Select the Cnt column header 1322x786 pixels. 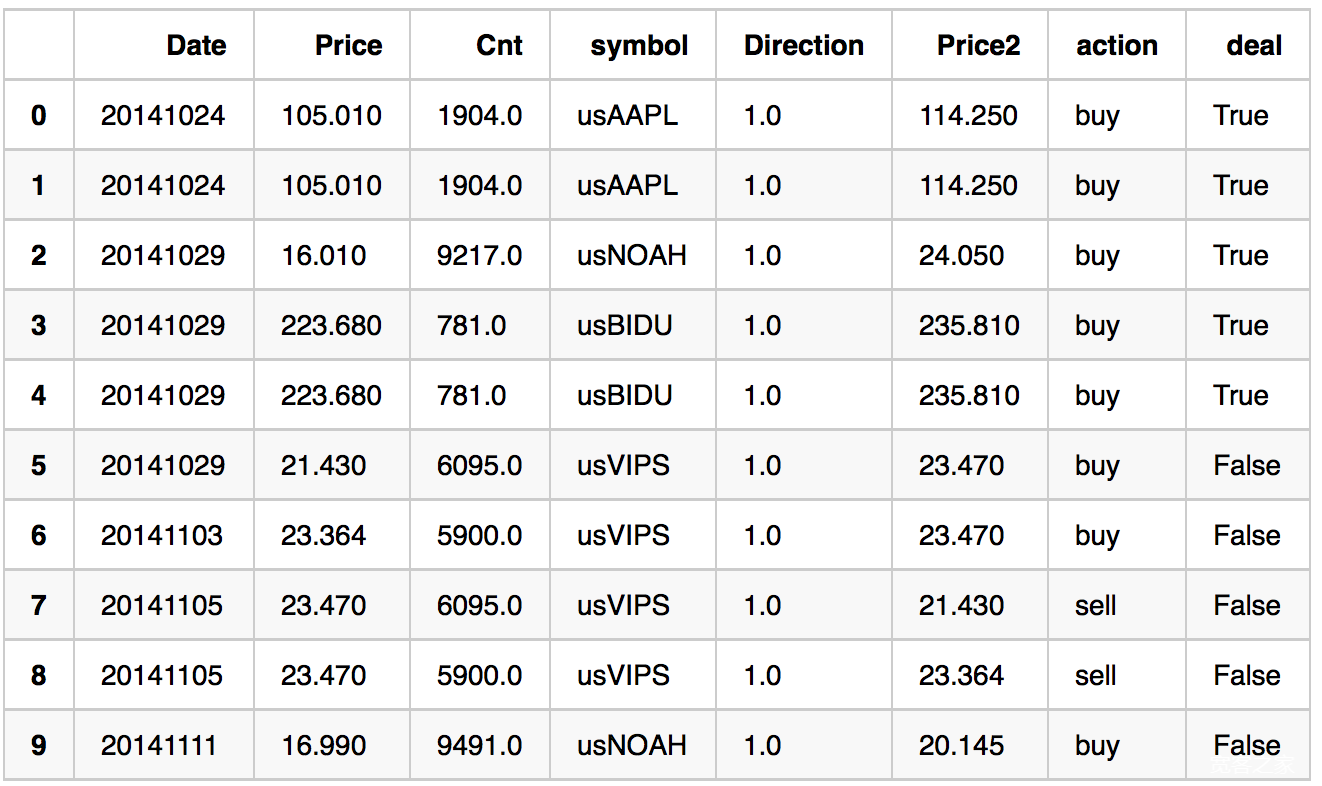coord(499,45)
